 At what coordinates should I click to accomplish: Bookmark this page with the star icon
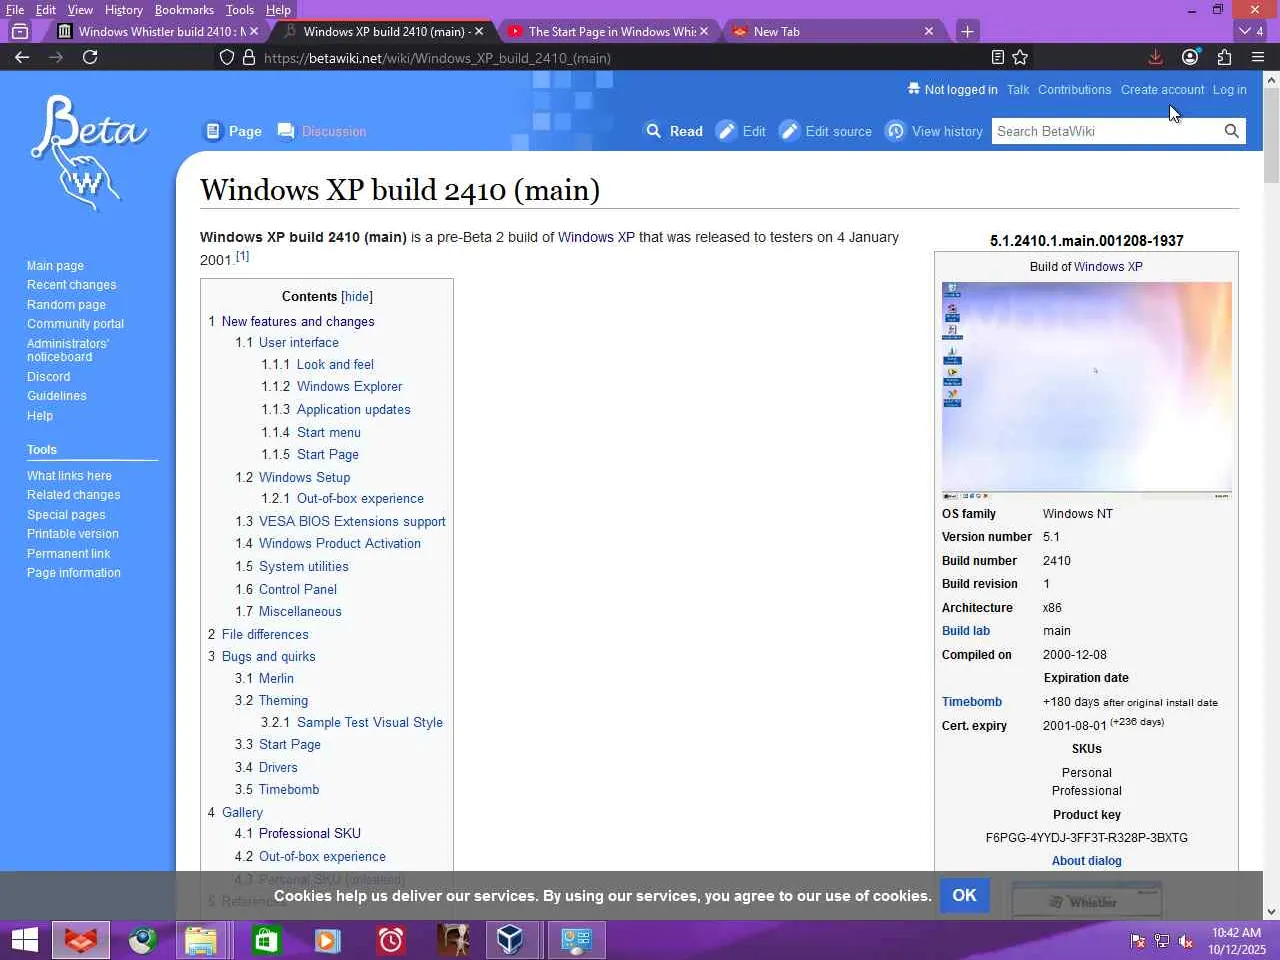click(1020, 57)
